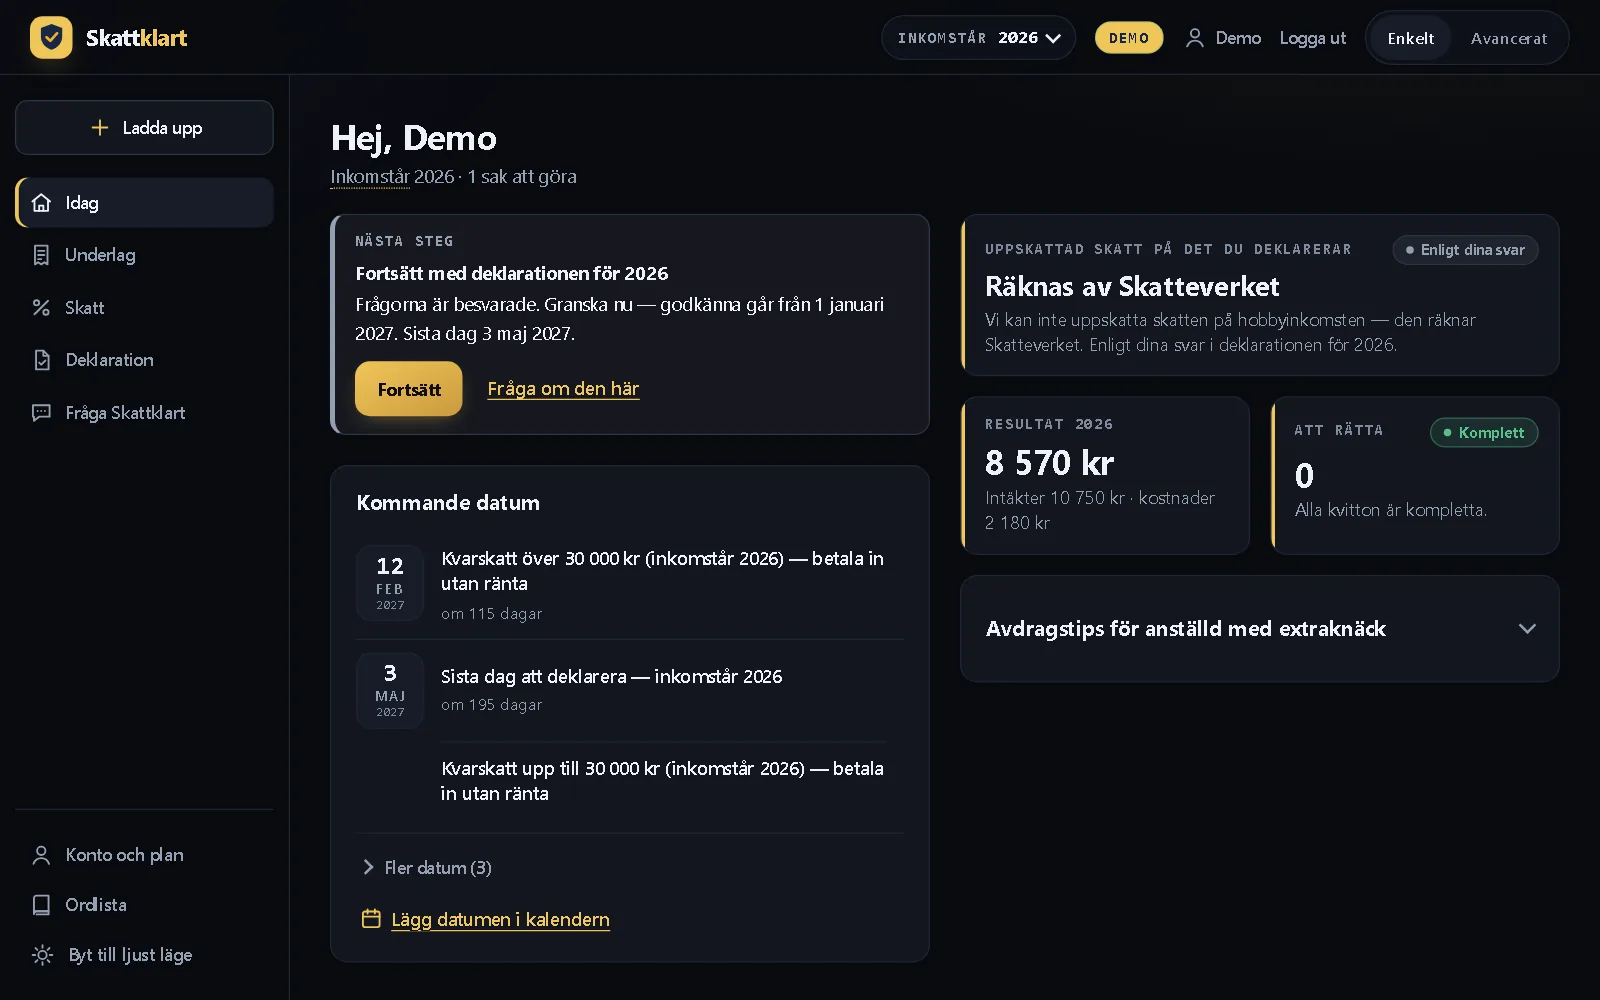1600x1000 pixels.
Task: Click the Fortsätt button
Action: pyautogui.click(x=409, y=389)
